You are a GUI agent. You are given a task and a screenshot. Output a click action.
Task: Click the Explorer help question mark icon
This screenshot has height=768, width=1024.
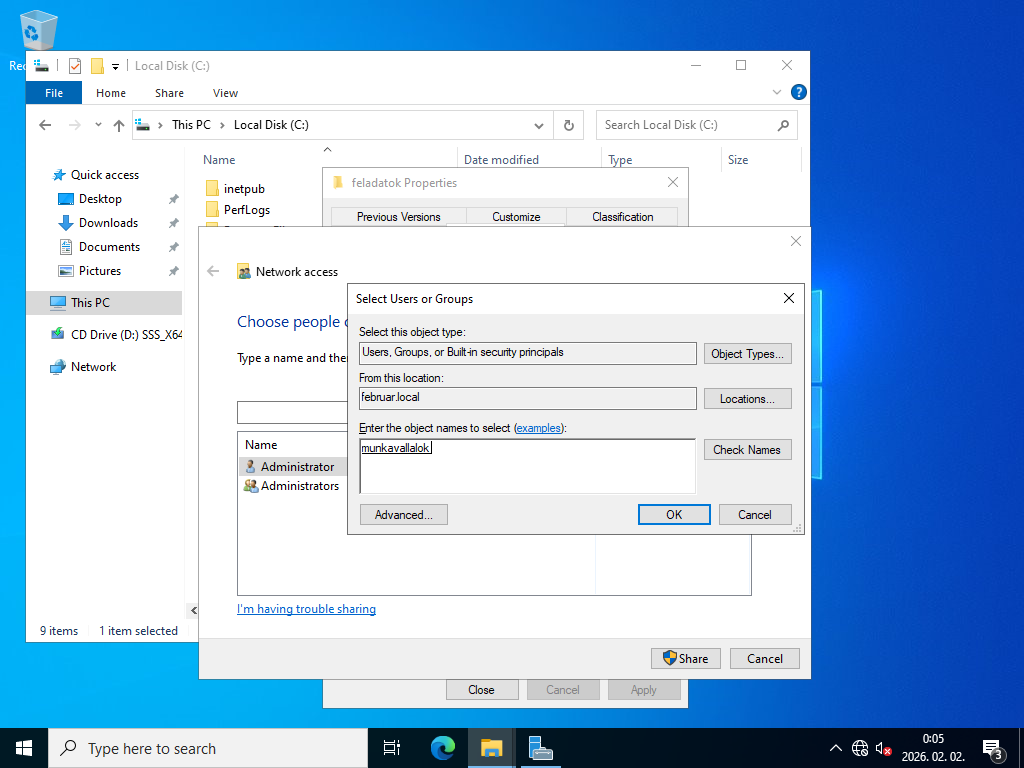point(798,92)
